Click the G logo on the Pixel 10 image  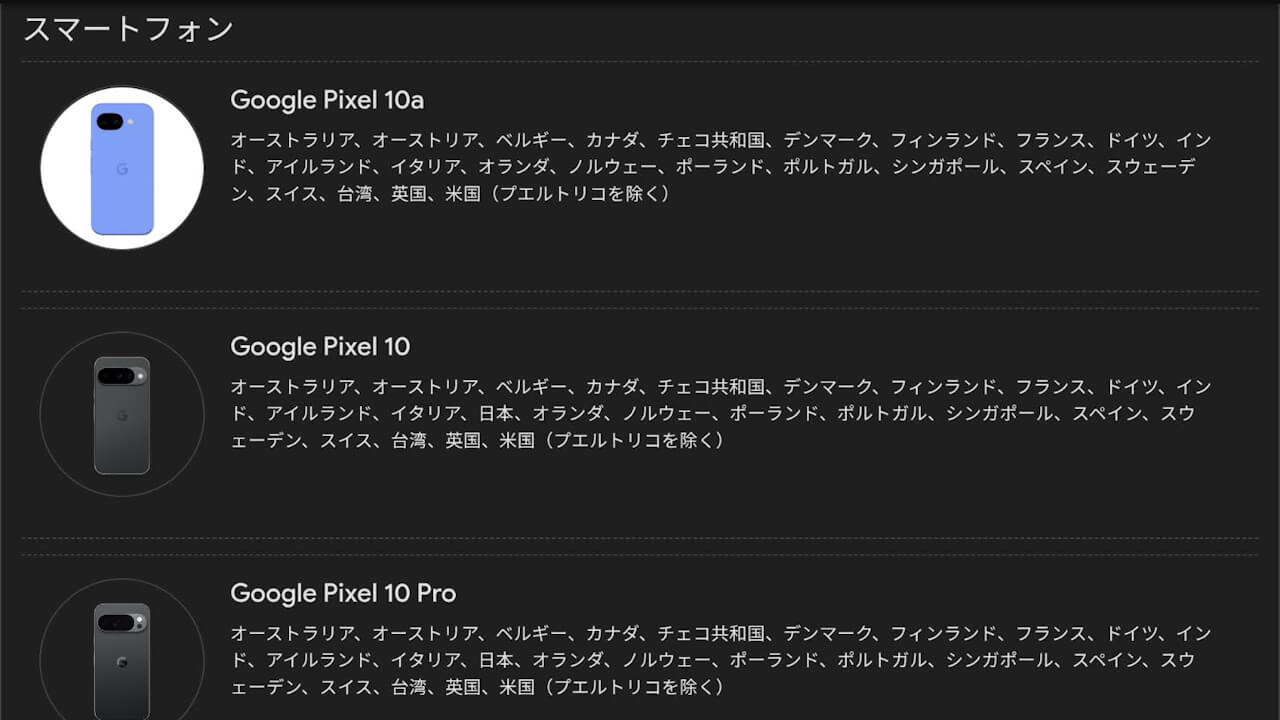click(122, 416)
